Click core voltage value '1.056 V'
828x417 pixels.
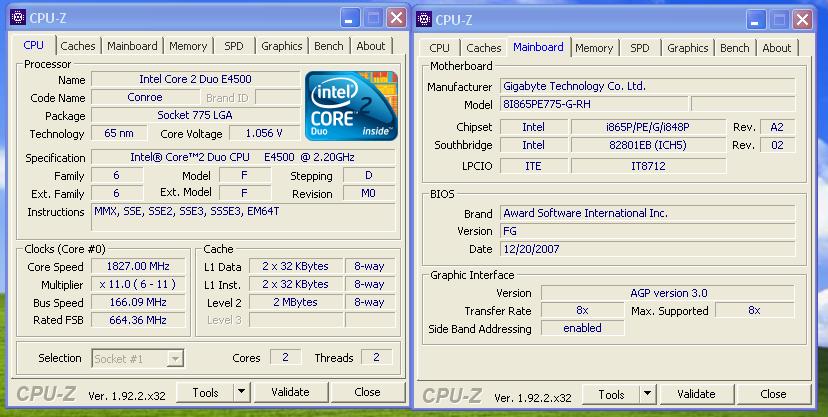[264, 133]
